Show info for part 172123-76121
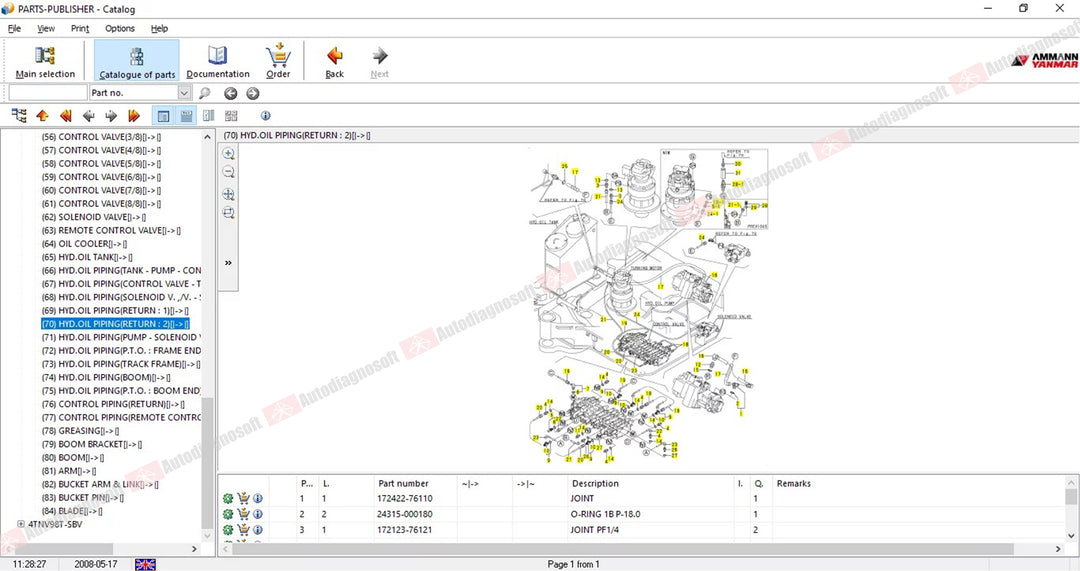This screenshot has height=571, width=1080. 258,530
